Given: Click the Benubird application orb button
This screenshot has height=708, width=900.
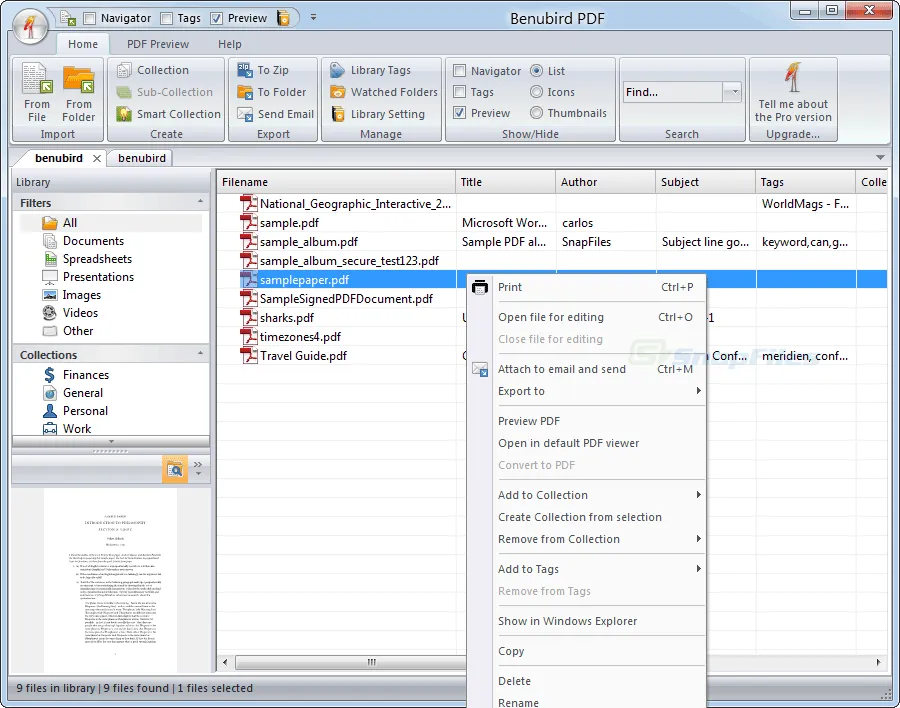Looking at the screenshot, I should click(30, 26).
